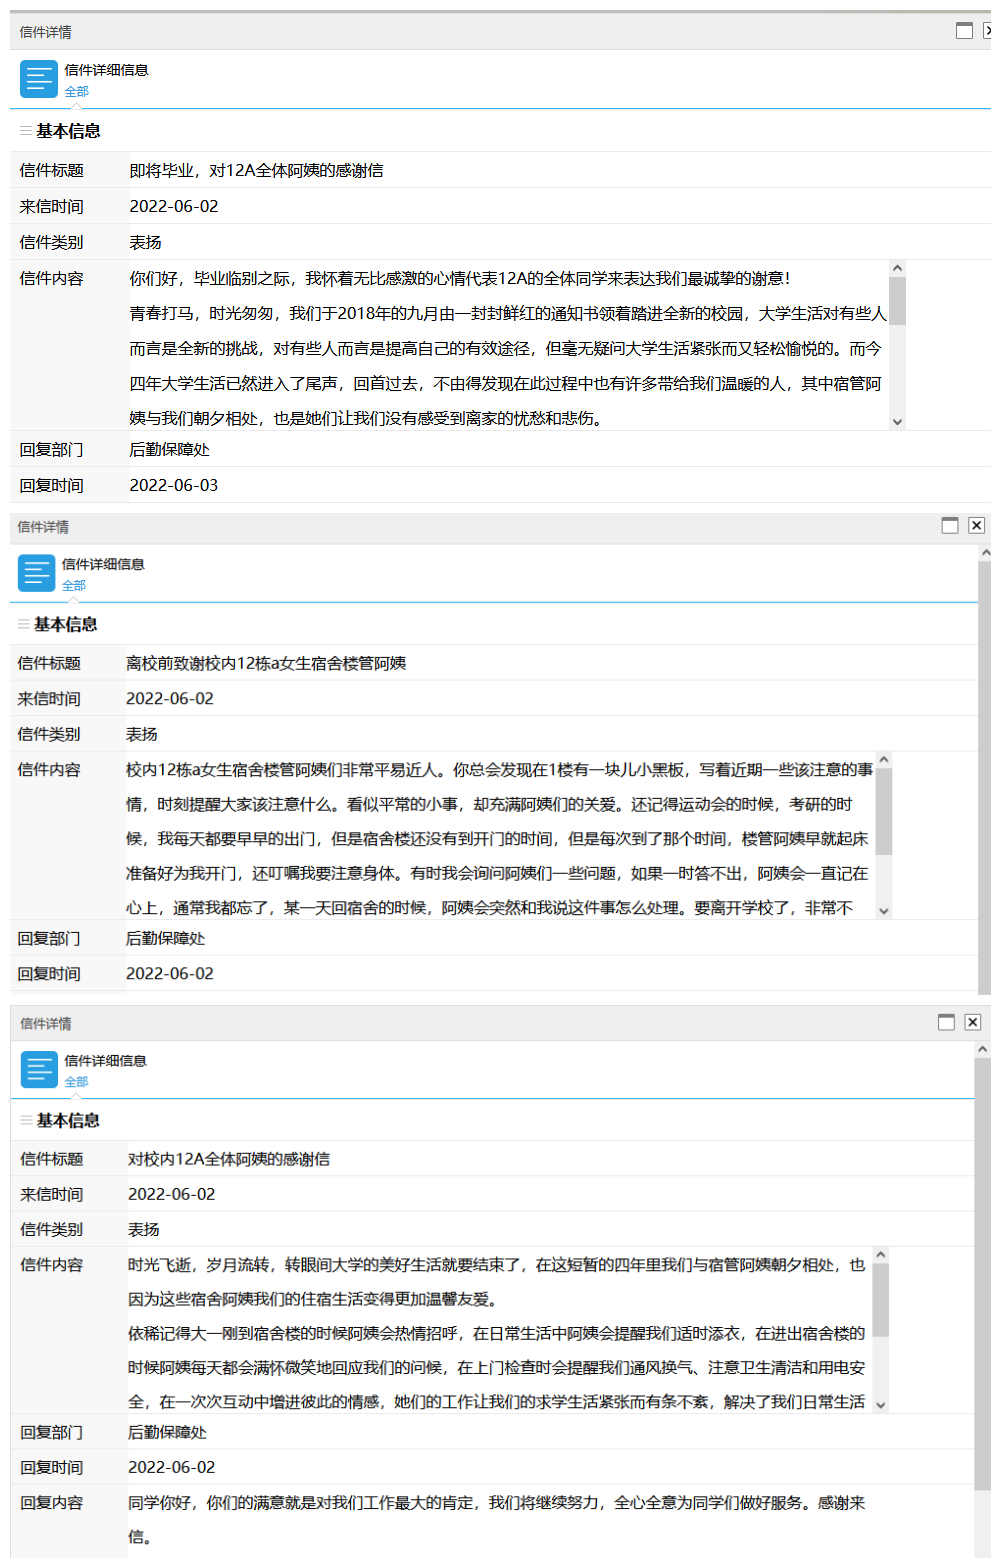The image size is (1001, 1568).
Task: Select the 全部 tab in the top panel
Action: click(x=77, y=92)
